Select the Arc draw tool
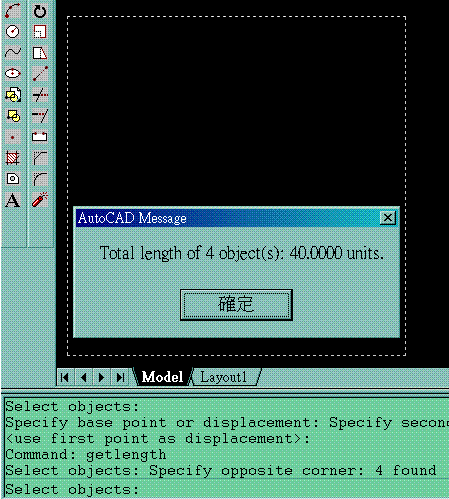The image size is (449, 499). tap(13, 11)
